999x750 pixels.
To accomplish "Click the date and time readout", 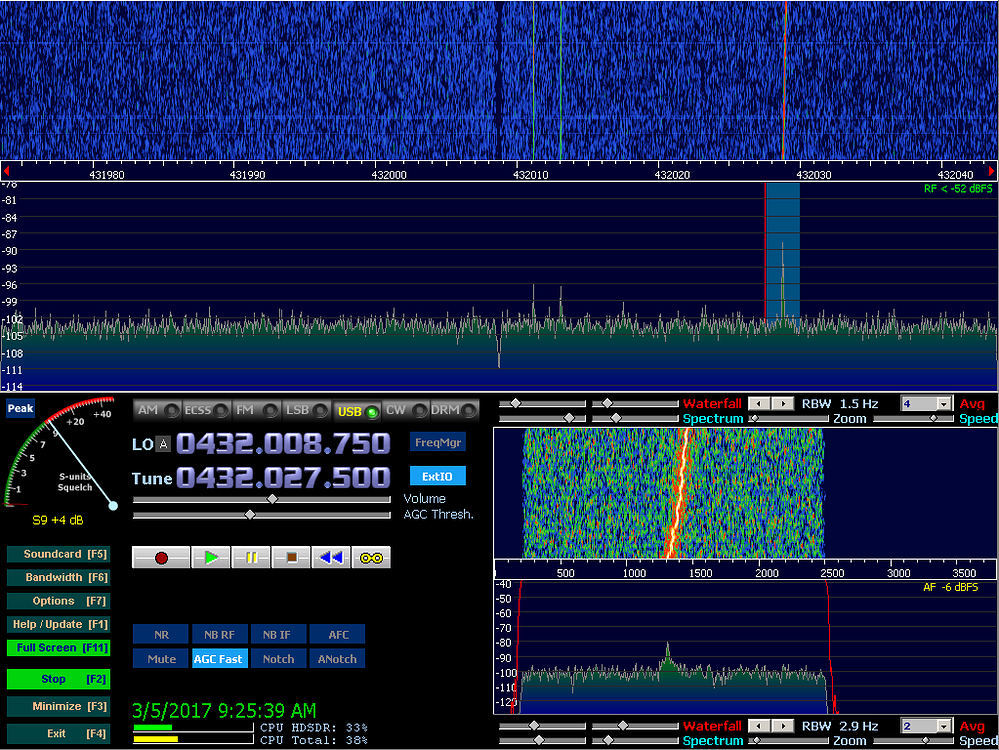I will (224, 710).
